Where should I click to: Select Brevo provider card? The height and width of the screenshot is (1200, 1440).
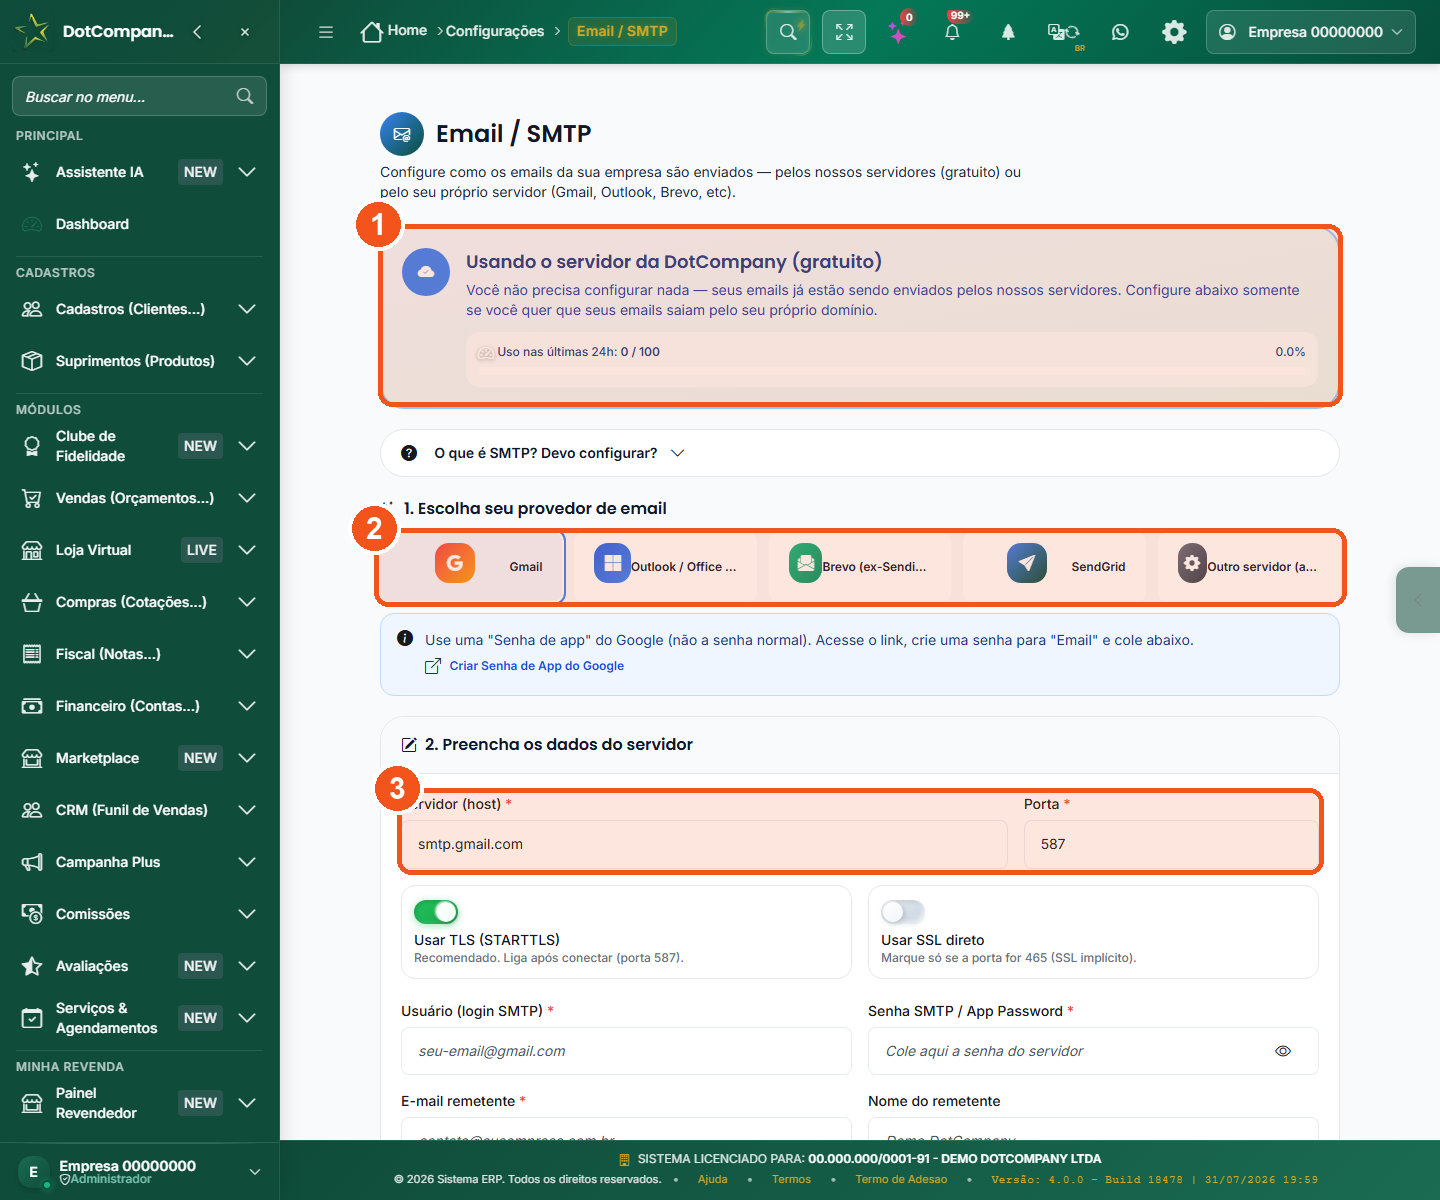859,566
